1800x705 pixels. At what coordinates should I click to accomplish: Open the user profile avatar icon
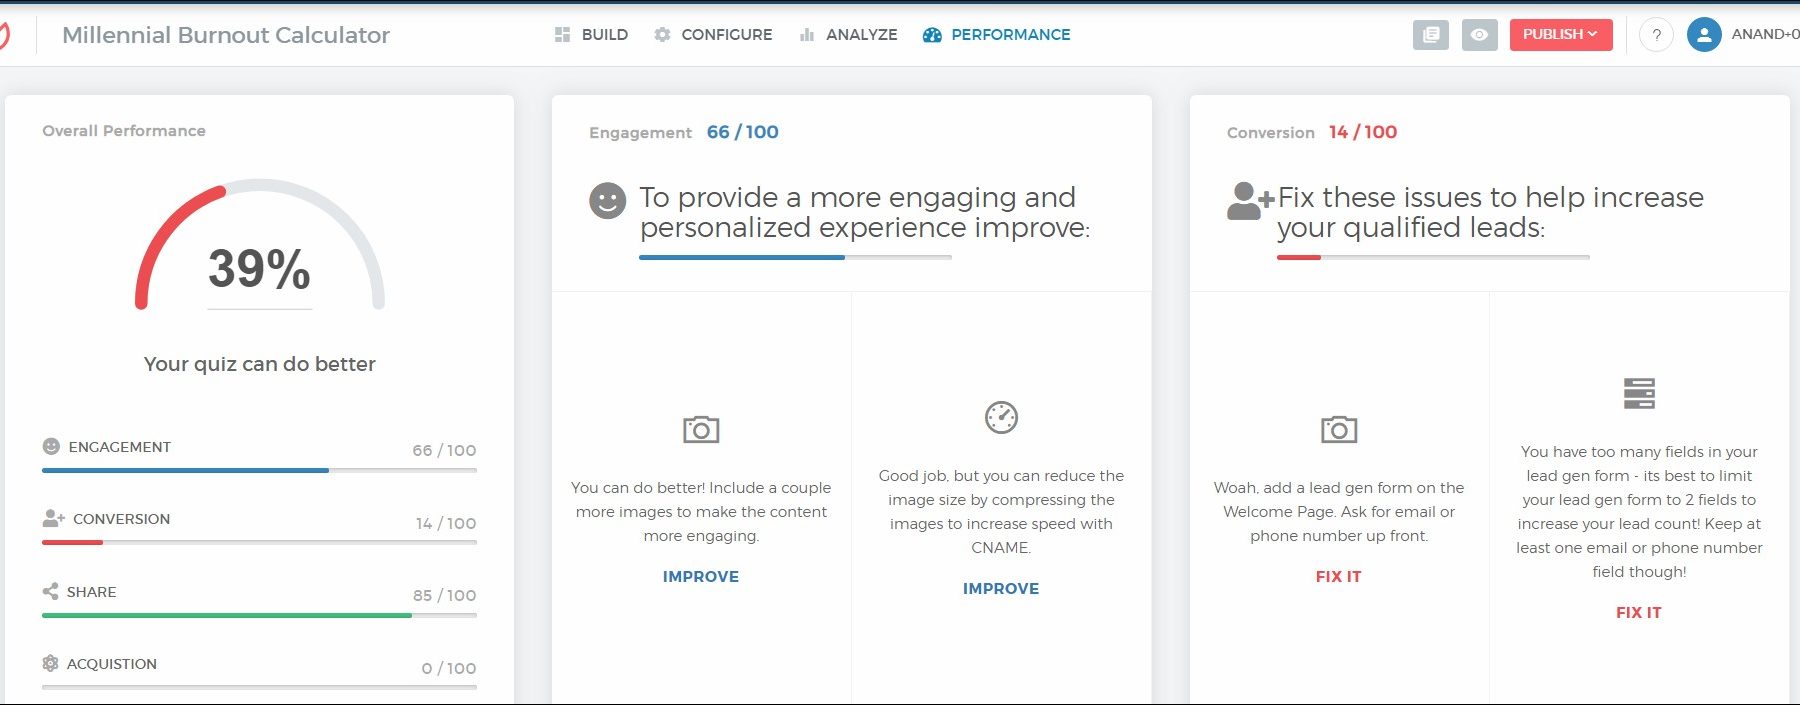point(1704,35)
